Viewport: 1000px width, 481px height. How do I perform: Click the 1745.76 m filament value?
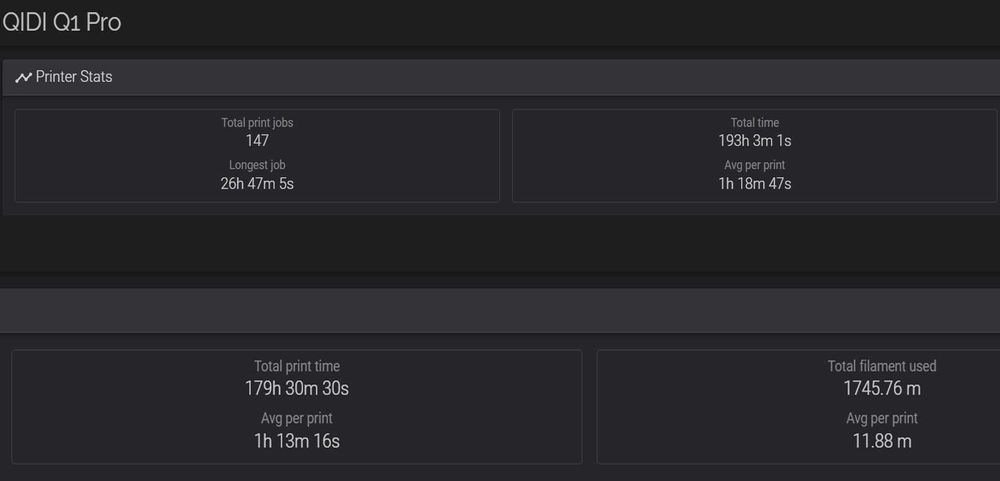coord(882,388)
